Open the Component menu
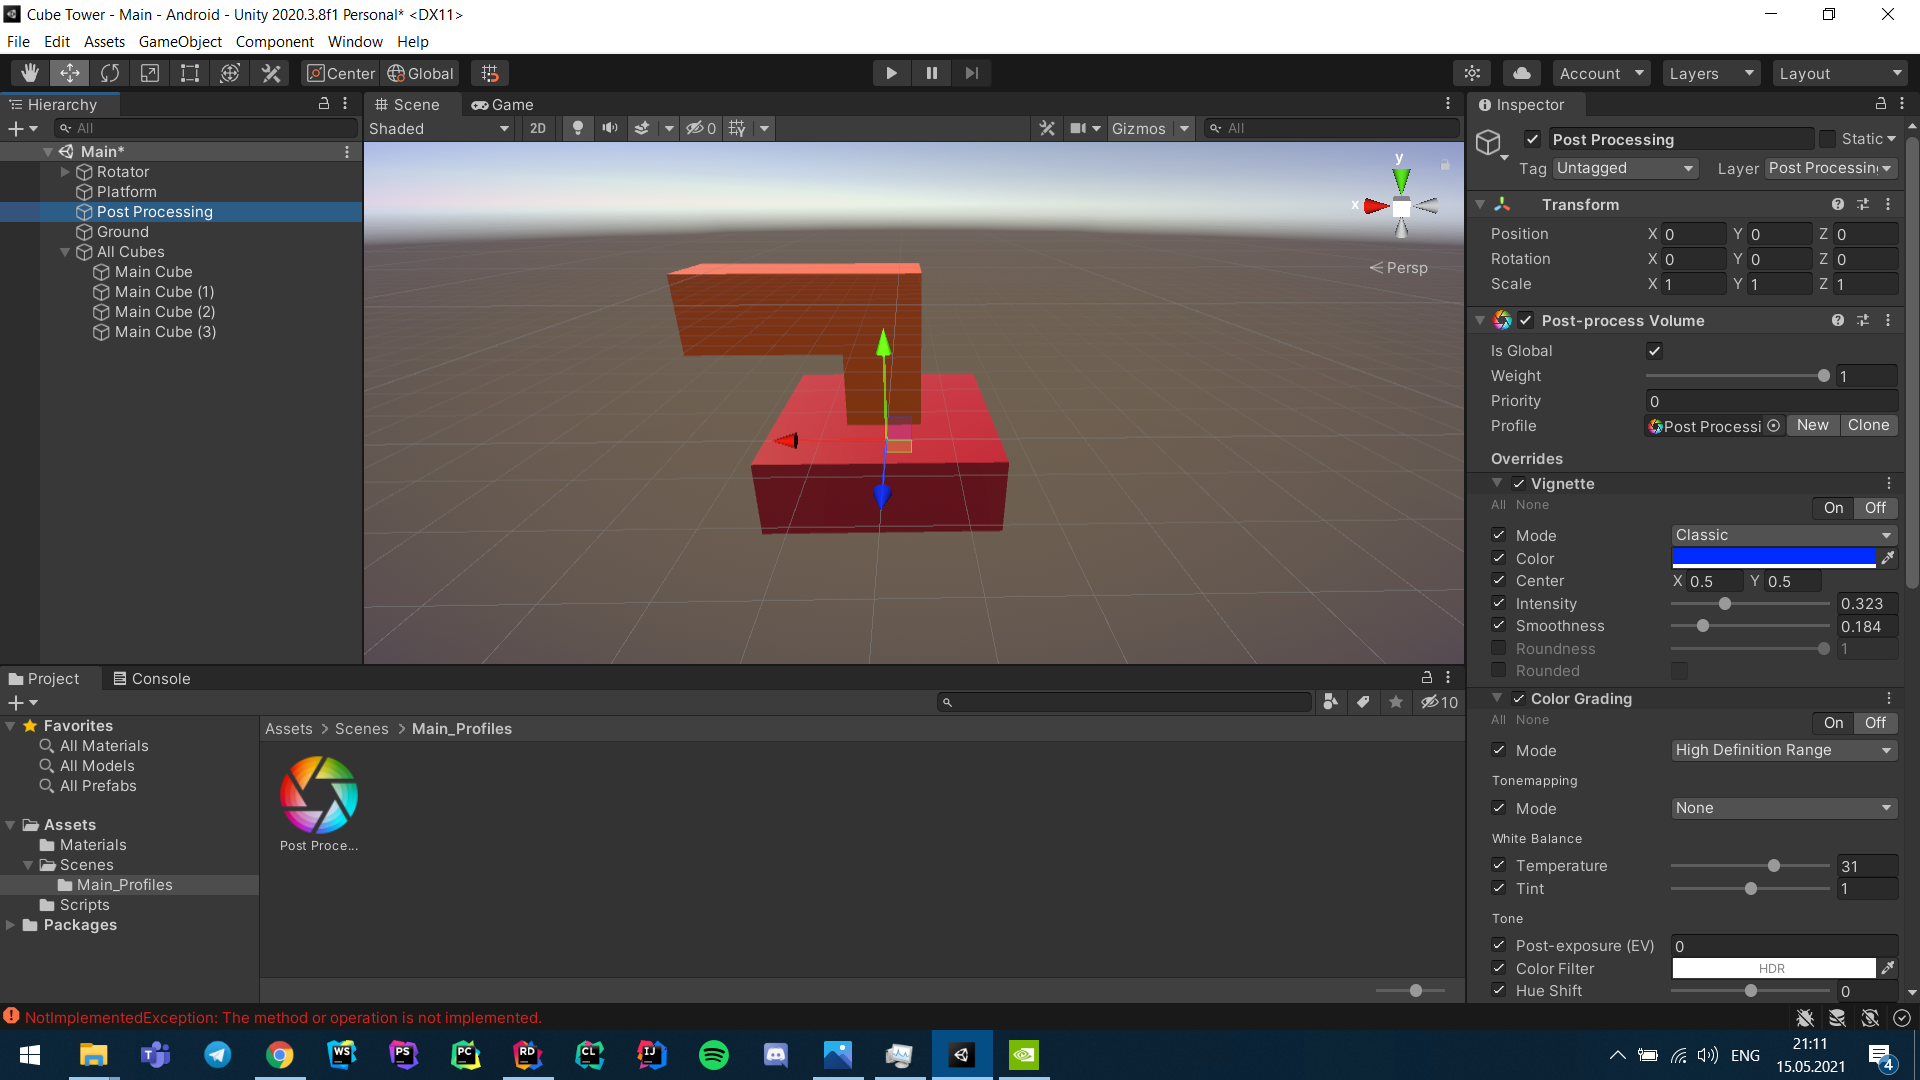 pos(274,41)
